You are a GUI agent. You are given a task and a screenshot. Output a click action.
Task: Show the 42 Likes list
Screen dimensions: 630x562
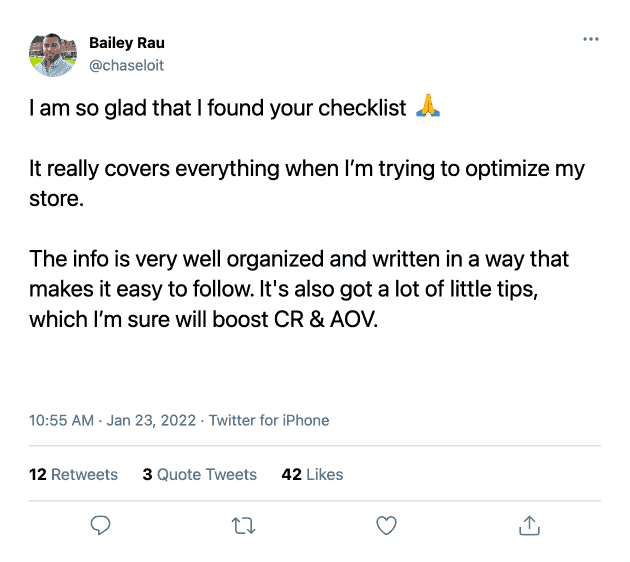coord(312,474)
